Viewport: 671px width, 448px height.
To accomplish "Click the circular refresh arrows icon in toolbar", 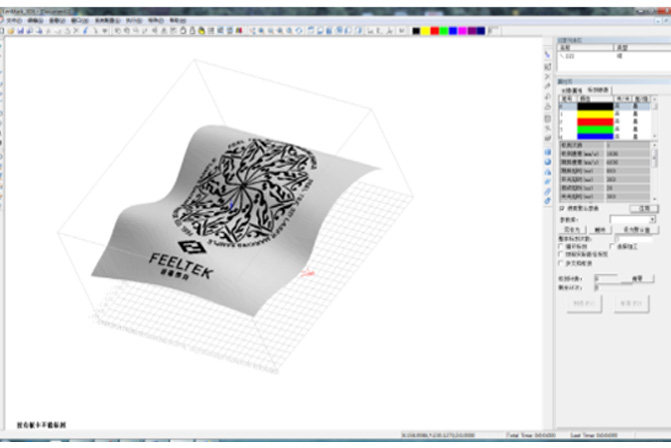I will coord(299,31).
